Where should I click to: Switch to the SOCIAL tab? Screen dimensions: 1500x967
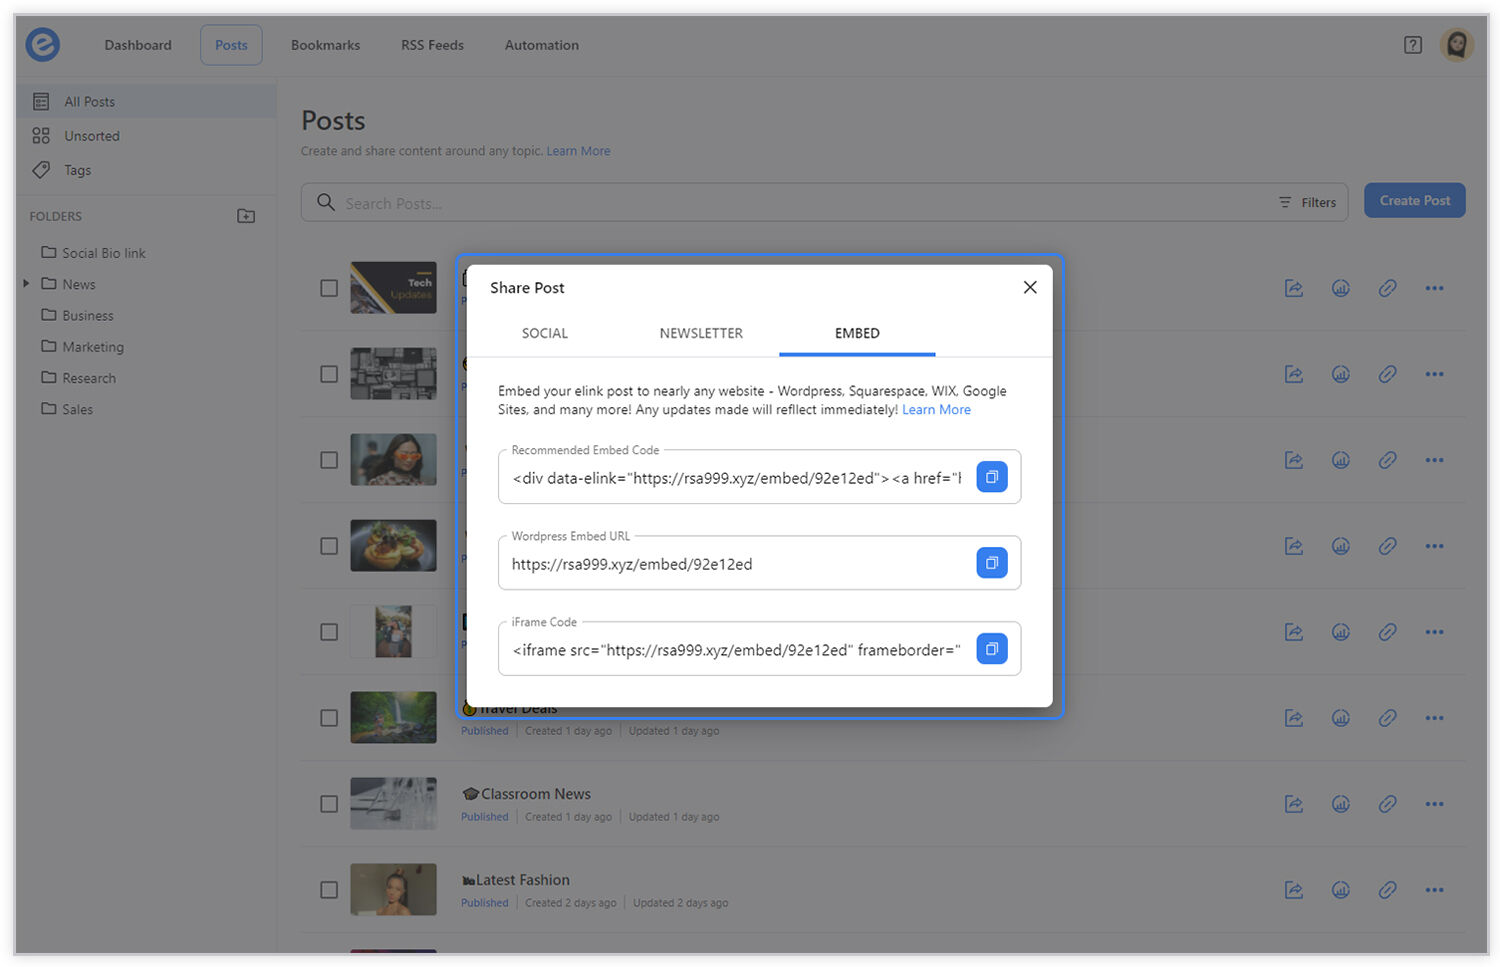pos(545,333)
